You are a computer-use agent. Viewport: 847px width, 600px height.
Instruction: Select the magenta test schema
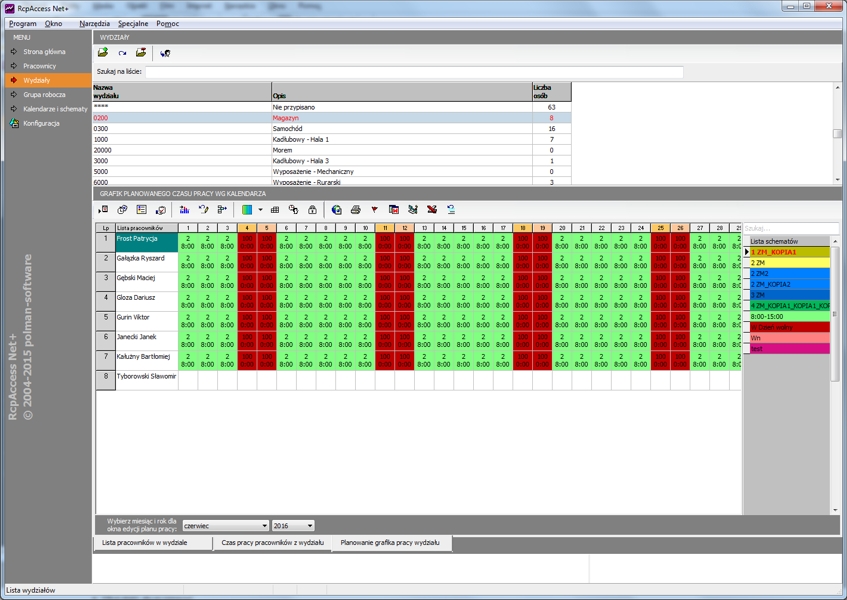tap(787, 348)
